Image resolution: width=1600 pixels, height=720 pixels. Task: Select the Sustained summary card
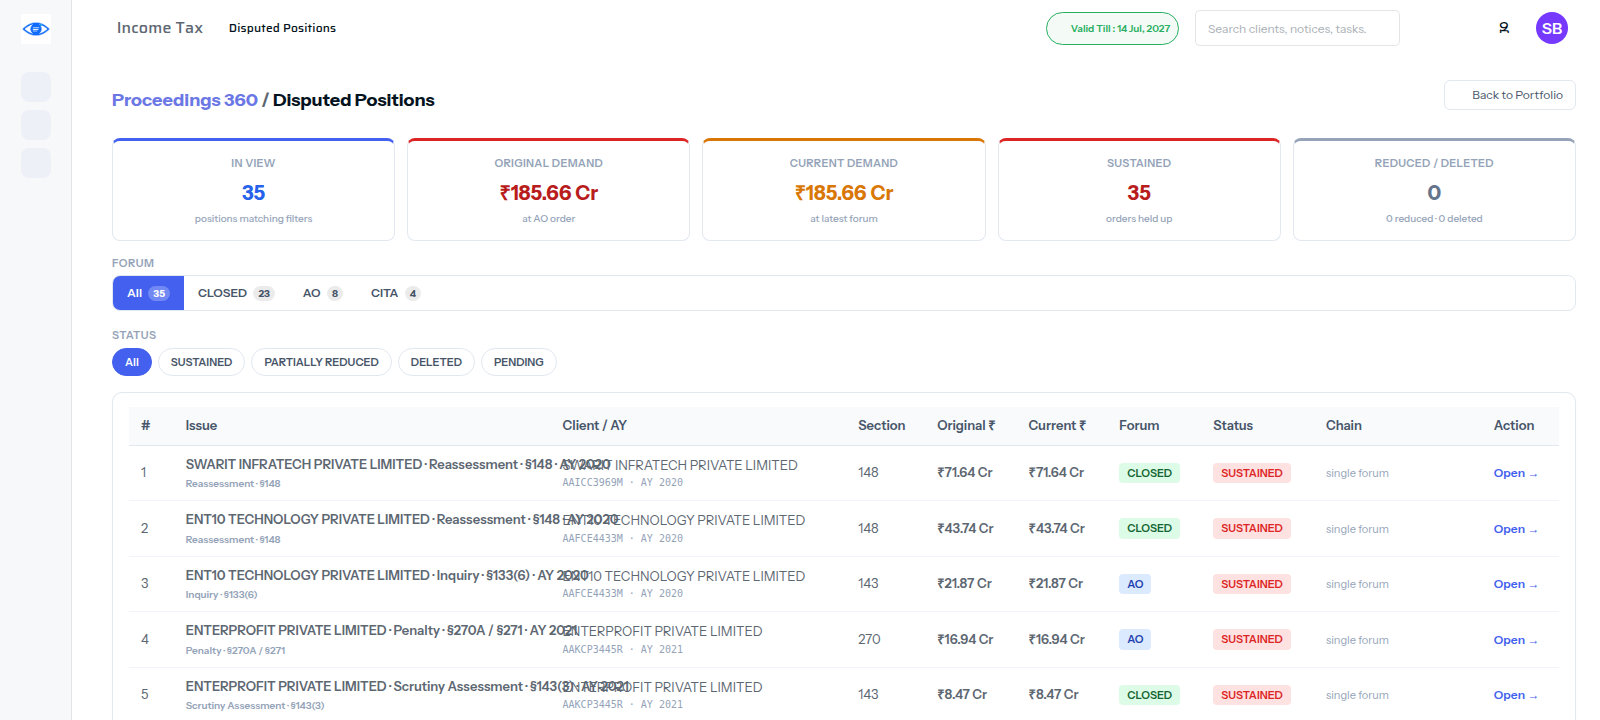click(1139, 190)
